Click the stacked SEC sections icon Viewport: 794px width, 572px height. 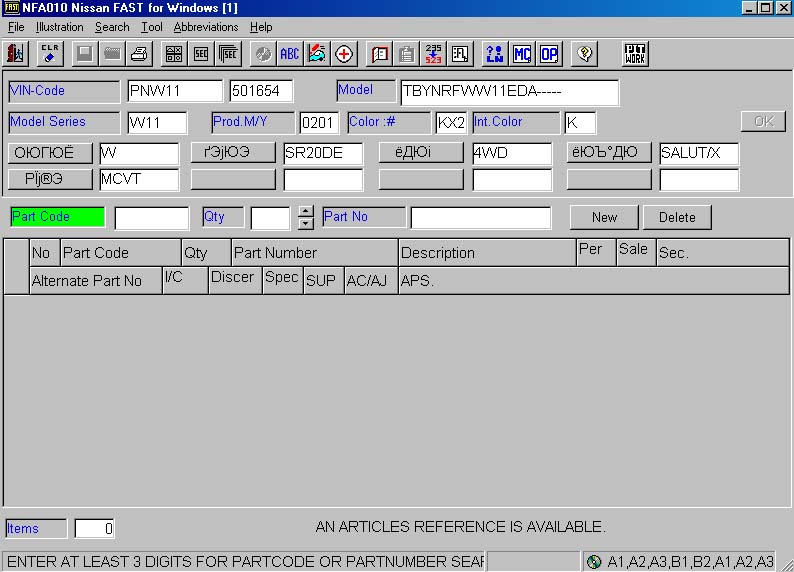pyautogui.click(x=228, y=54)
